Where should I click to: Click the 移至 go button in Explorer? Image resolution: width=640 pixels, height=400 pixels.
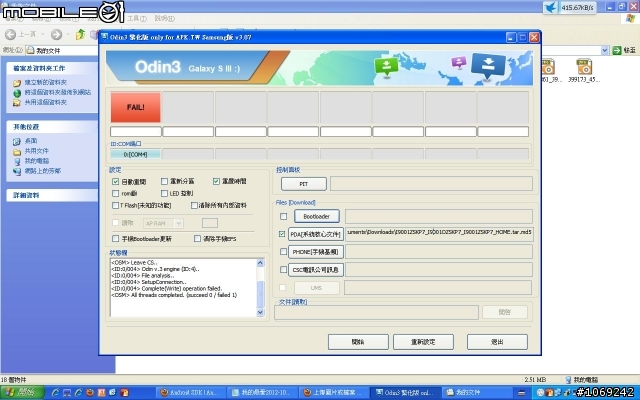pos(624,51)
